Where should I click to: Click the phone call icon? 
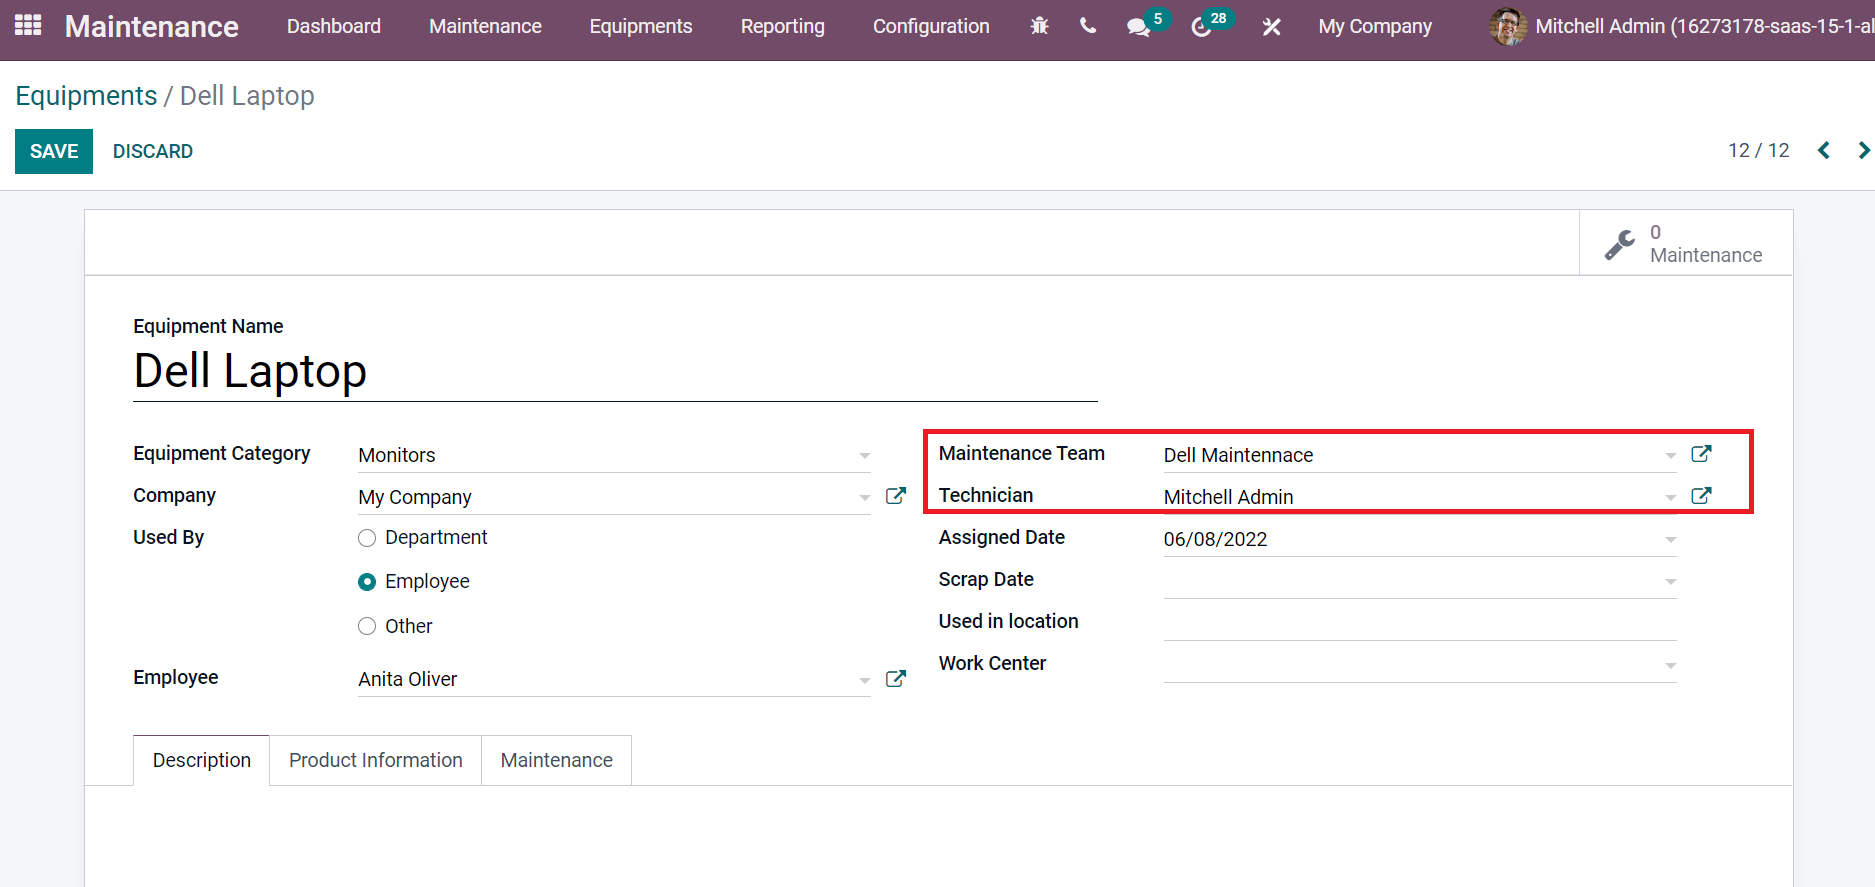coord(1088,26)
